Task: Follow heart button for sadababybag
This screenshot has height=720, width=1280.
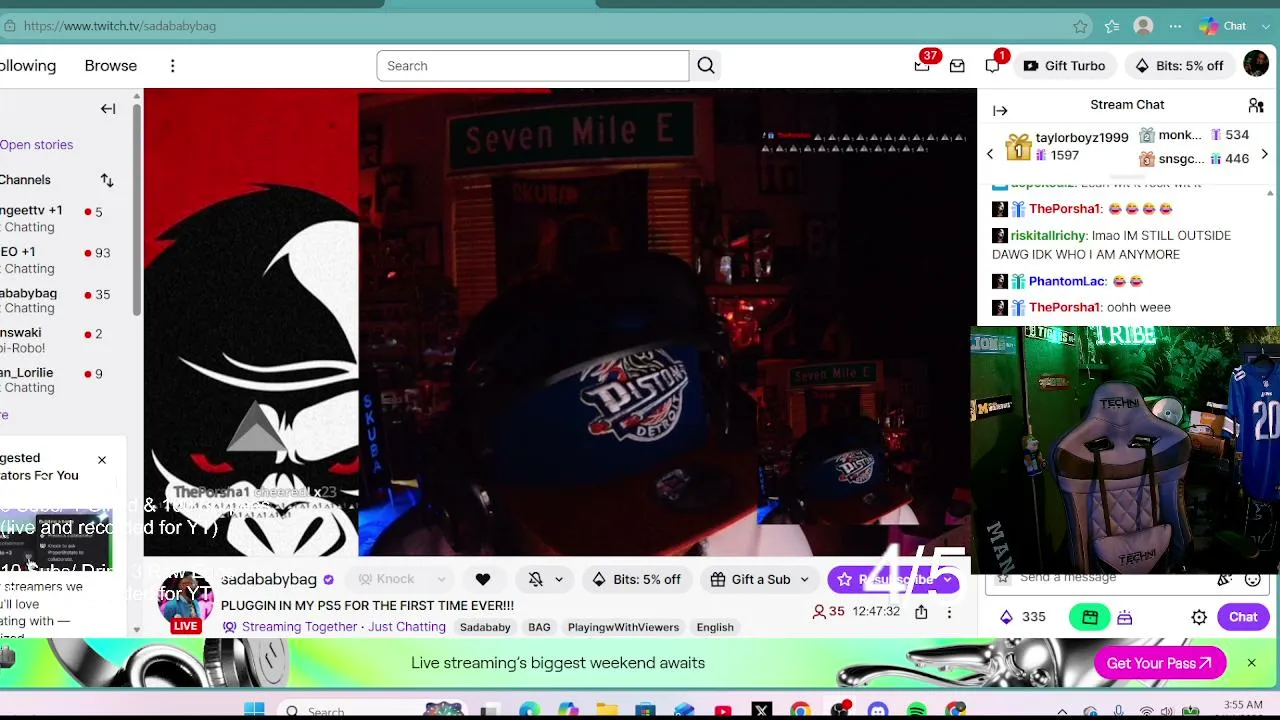Action: click(483, 579)
